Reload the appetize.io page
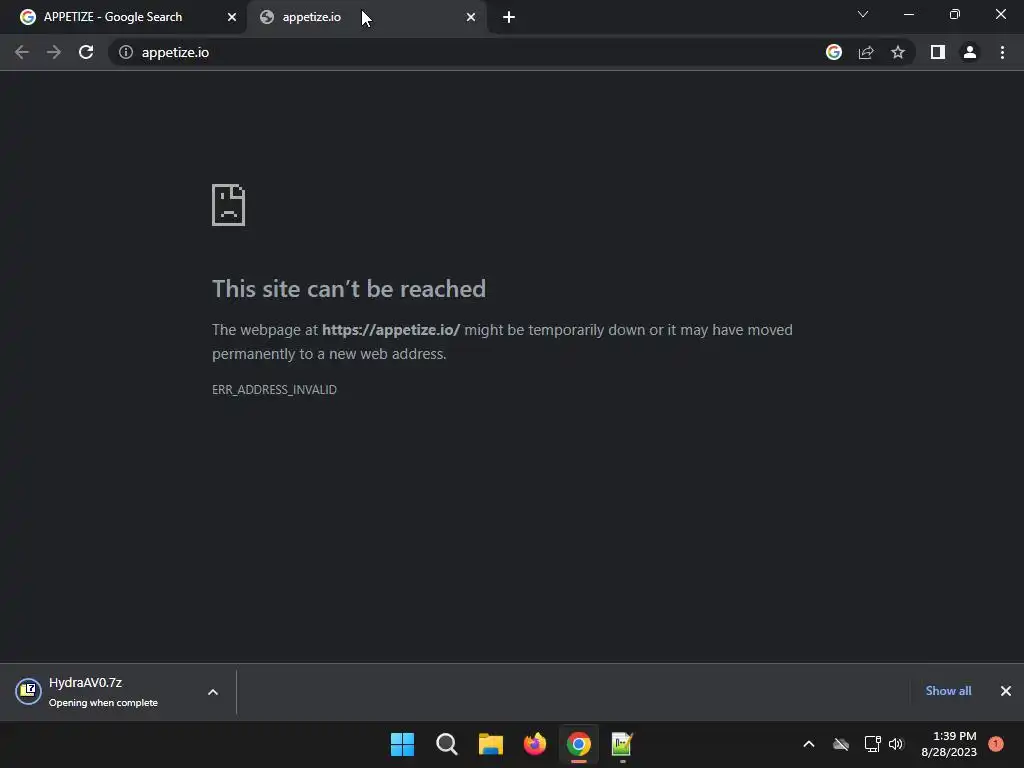Screen dimensions: 1024x768 coord(86,52)
